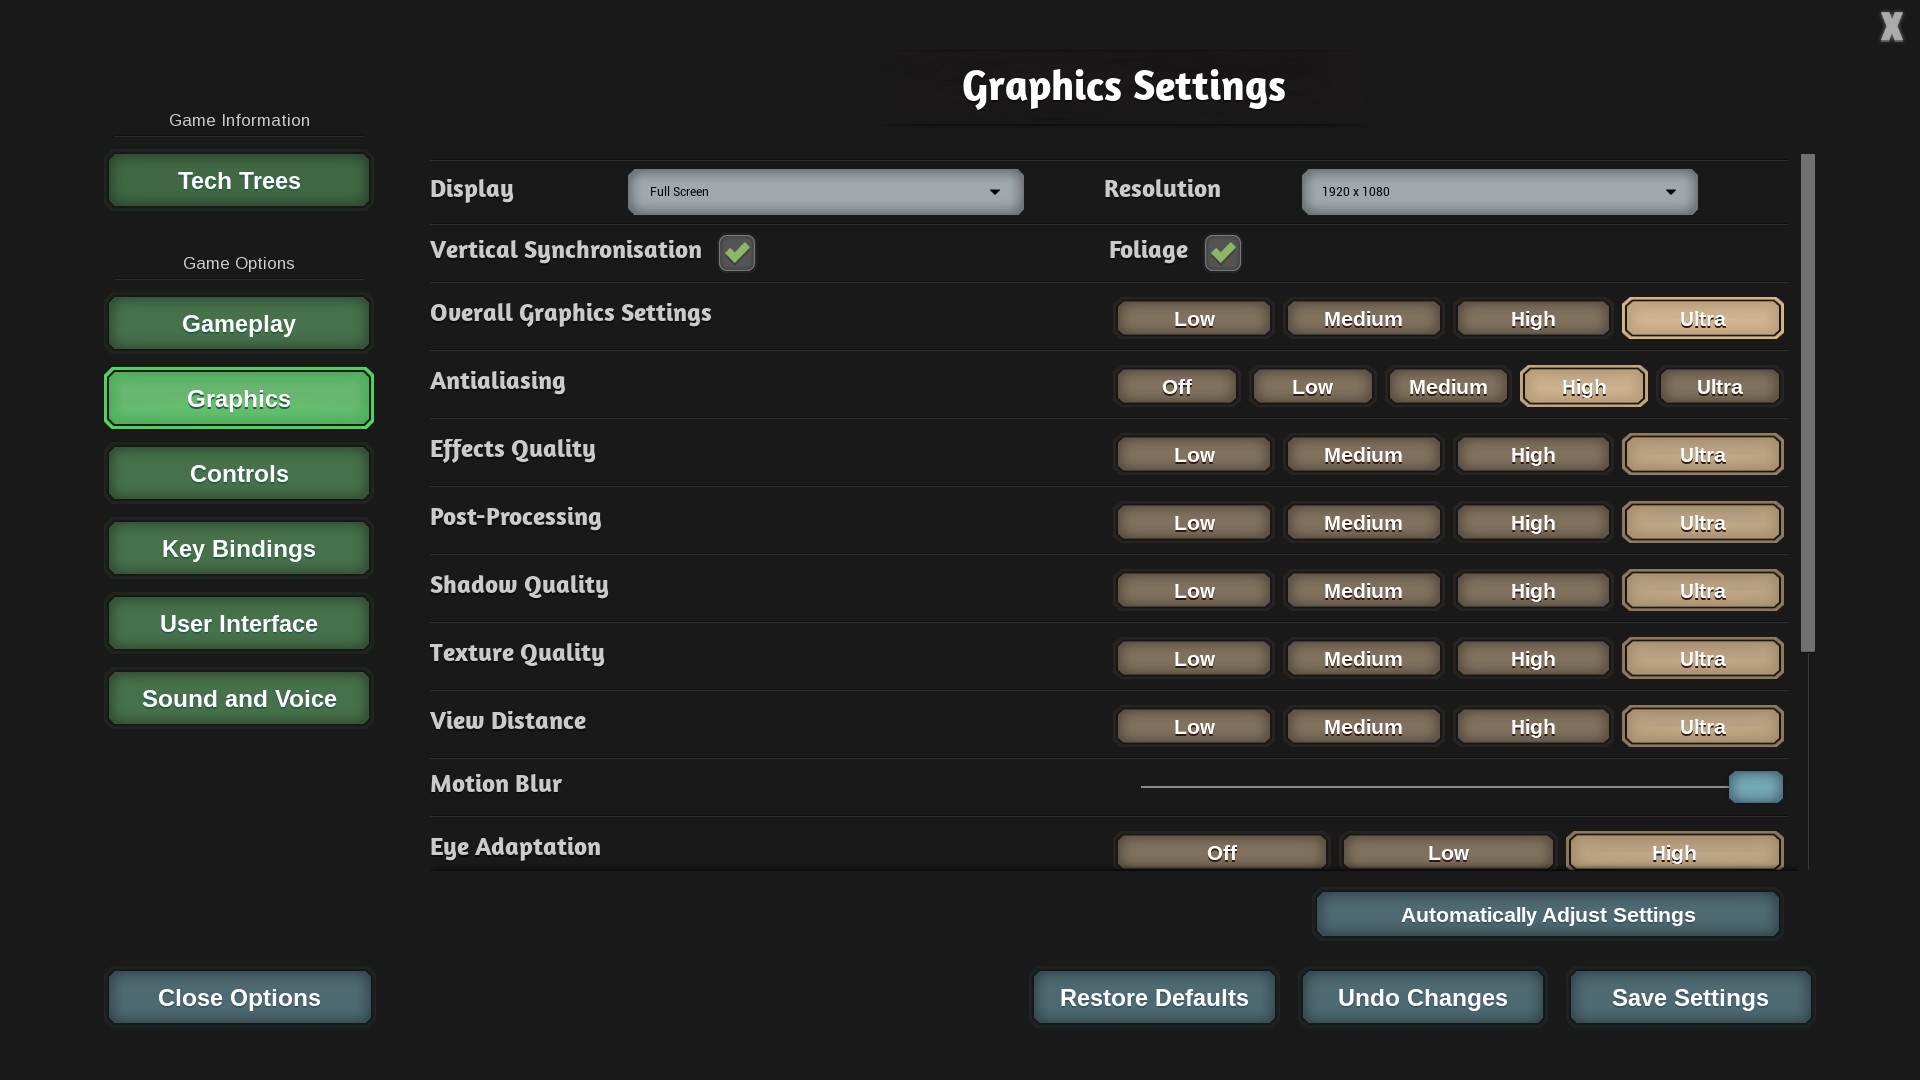
Task: Click the Motion Blur slider handle
Action: pos(1755,787)
